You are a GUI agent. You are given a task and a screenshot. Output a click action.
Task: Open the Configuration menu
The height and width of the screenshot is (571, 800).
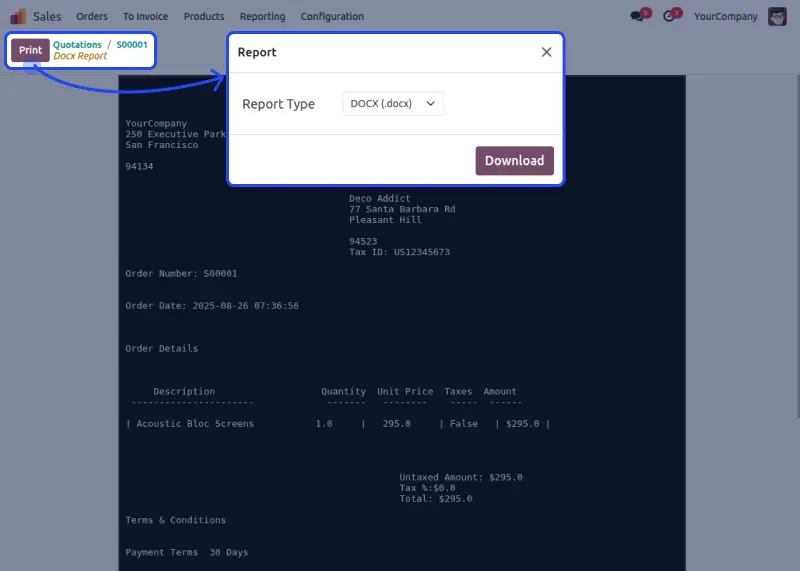tap(332, 16)
